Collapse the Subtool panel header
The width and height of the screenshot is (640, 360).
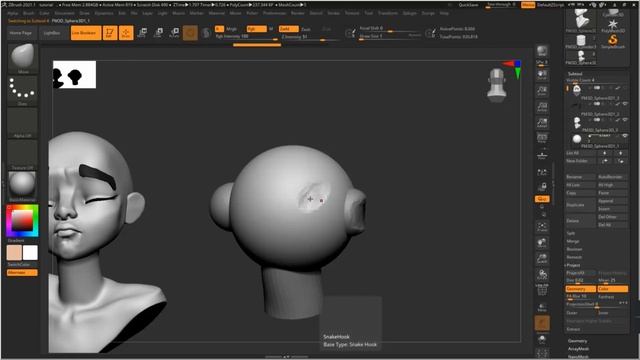[x=575, y=74]
